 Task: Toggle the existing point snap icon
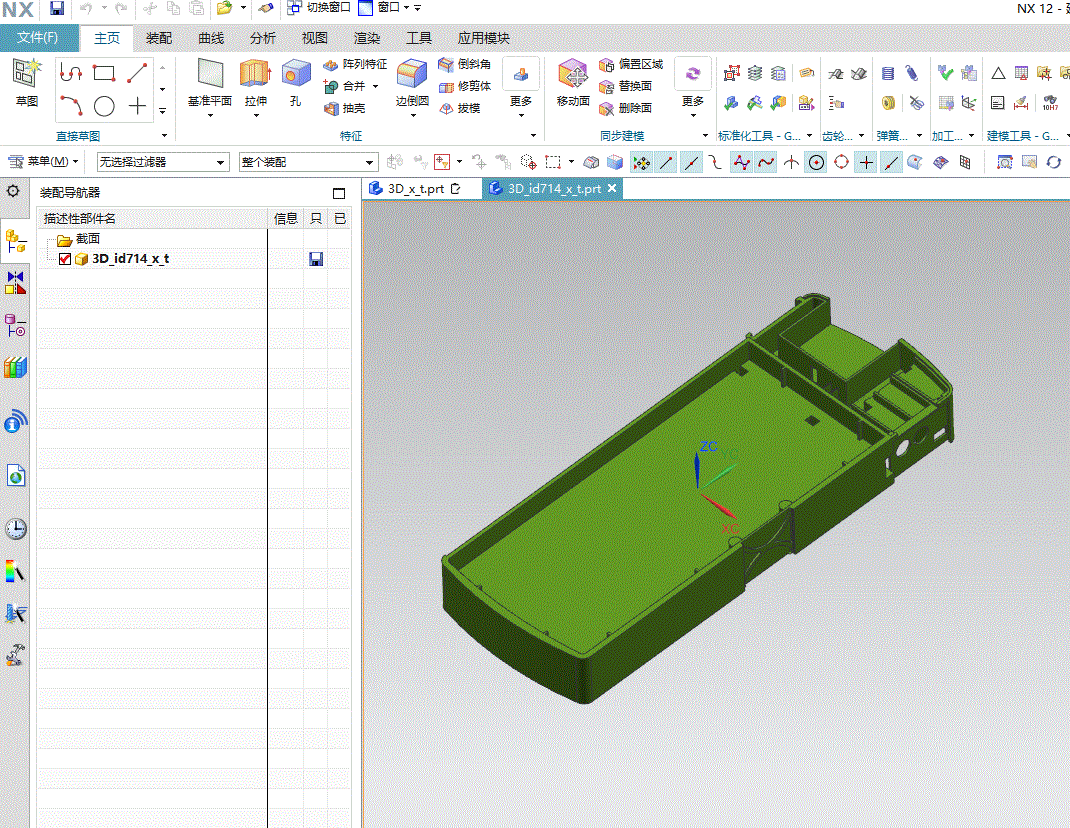tap(866, 162)
